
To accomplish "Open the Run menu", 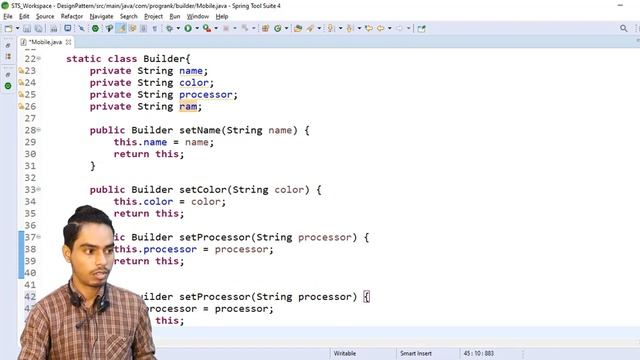I will 175,16.
